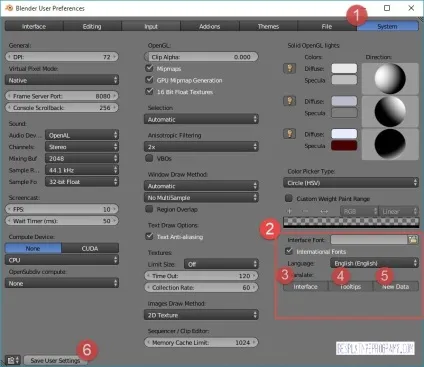Viewport: 424px width, 367px height.
Task: Click third light dark red Specular swatch
Action: pyautogui.click(x=344, y=146)
